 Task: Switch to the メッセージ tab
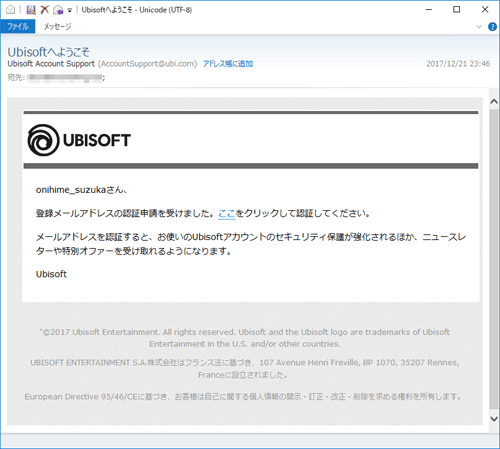[57, 26]
